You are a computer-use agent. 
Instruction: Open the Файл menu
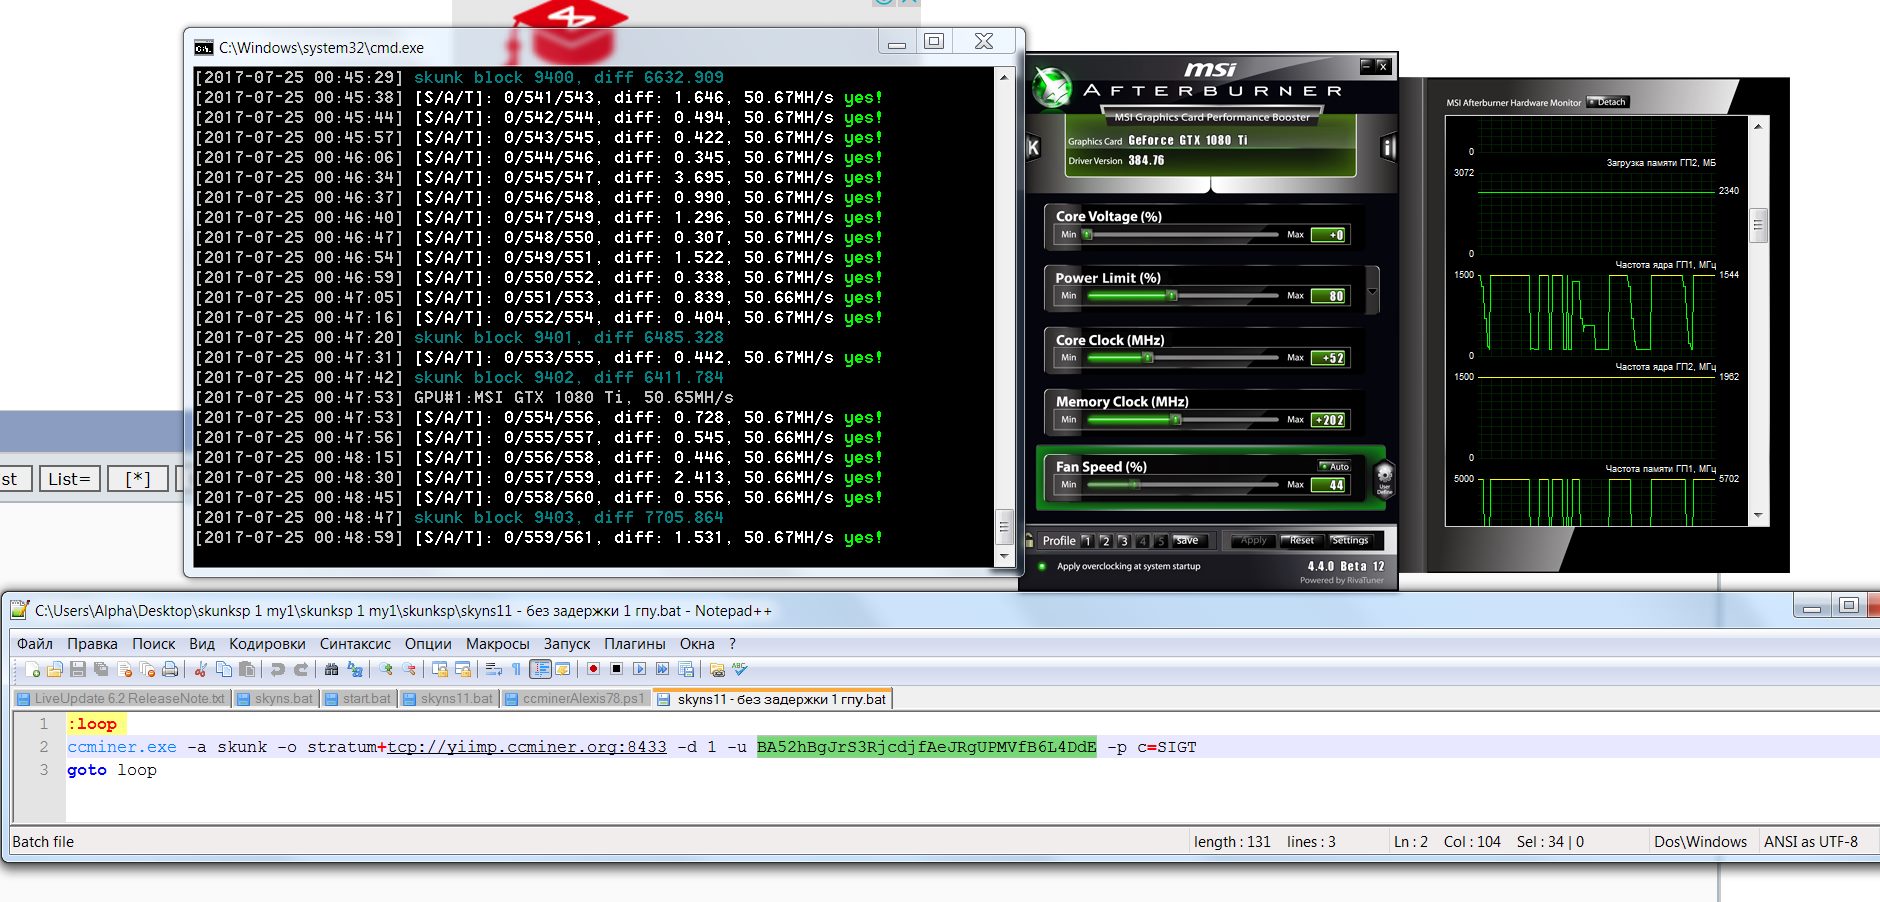pyautogui.click(x=35, y=644)
